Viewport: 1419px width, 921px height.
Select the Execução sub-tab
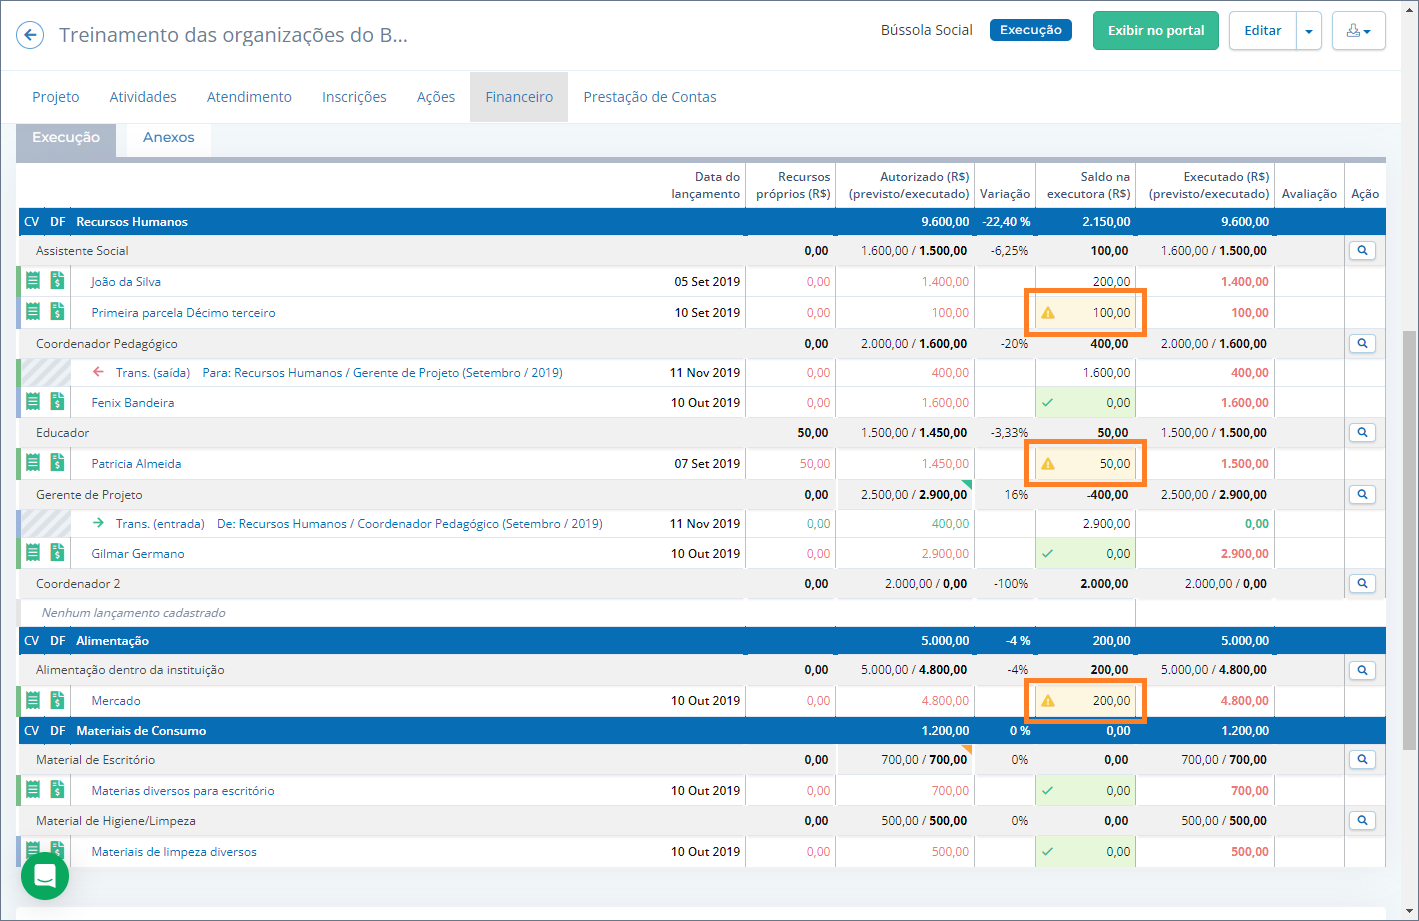tap(66, 138)
